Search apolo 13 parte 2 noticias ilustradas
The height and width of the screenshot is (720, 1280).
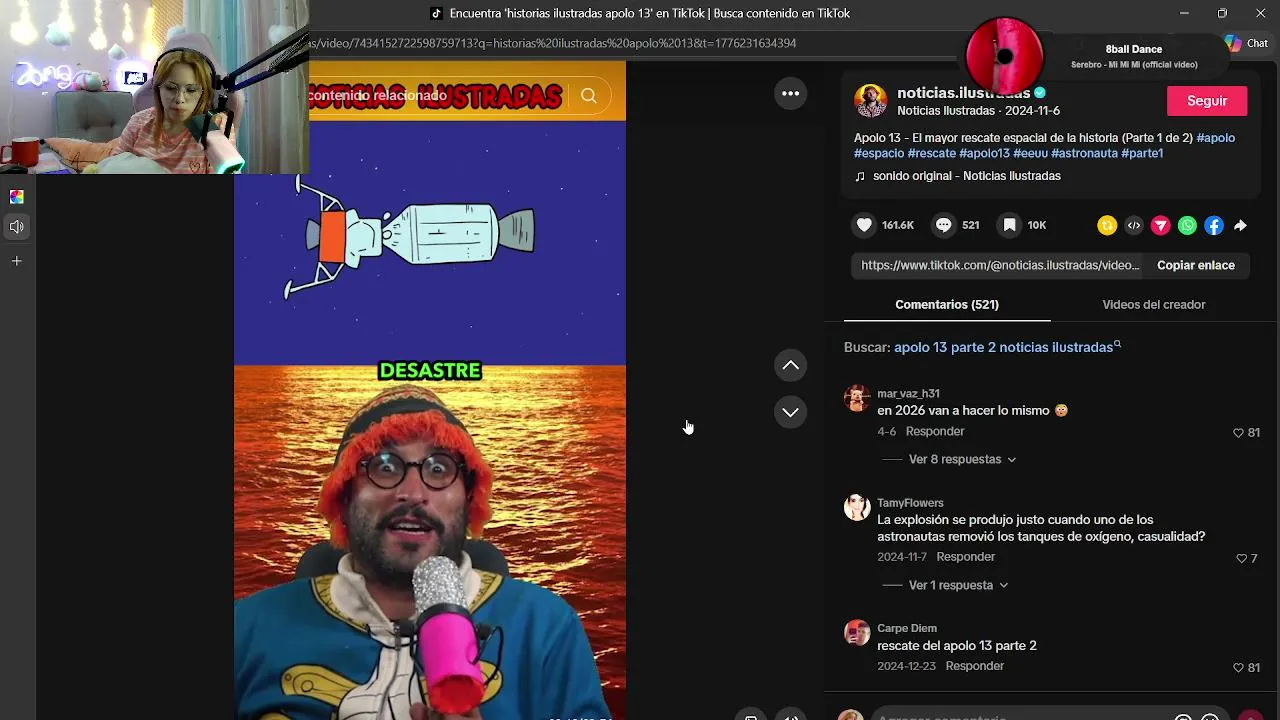[x=1004, y=347]
